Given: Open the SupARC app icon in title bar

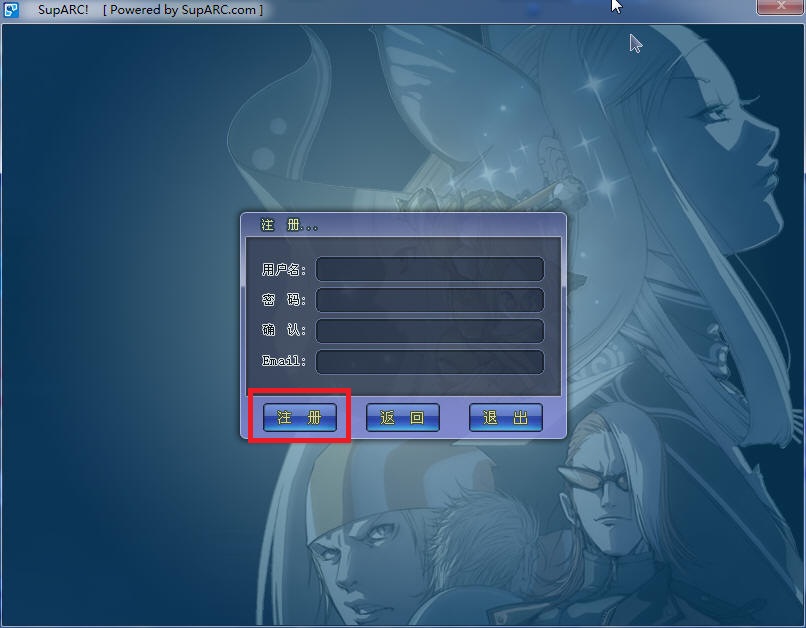Looking at the screenshot, I should (10, 9).
